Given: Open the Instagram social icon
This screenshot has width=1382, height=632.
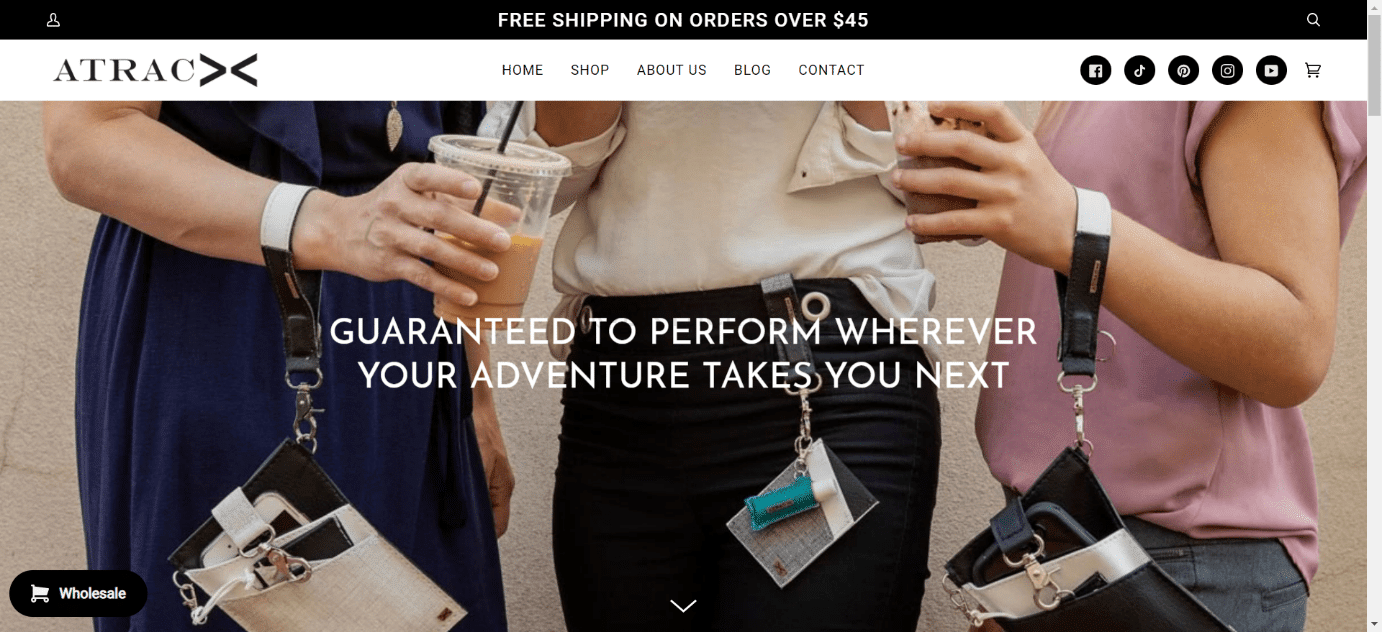Looking at the screenshot, I should [x=1228, y=70].
